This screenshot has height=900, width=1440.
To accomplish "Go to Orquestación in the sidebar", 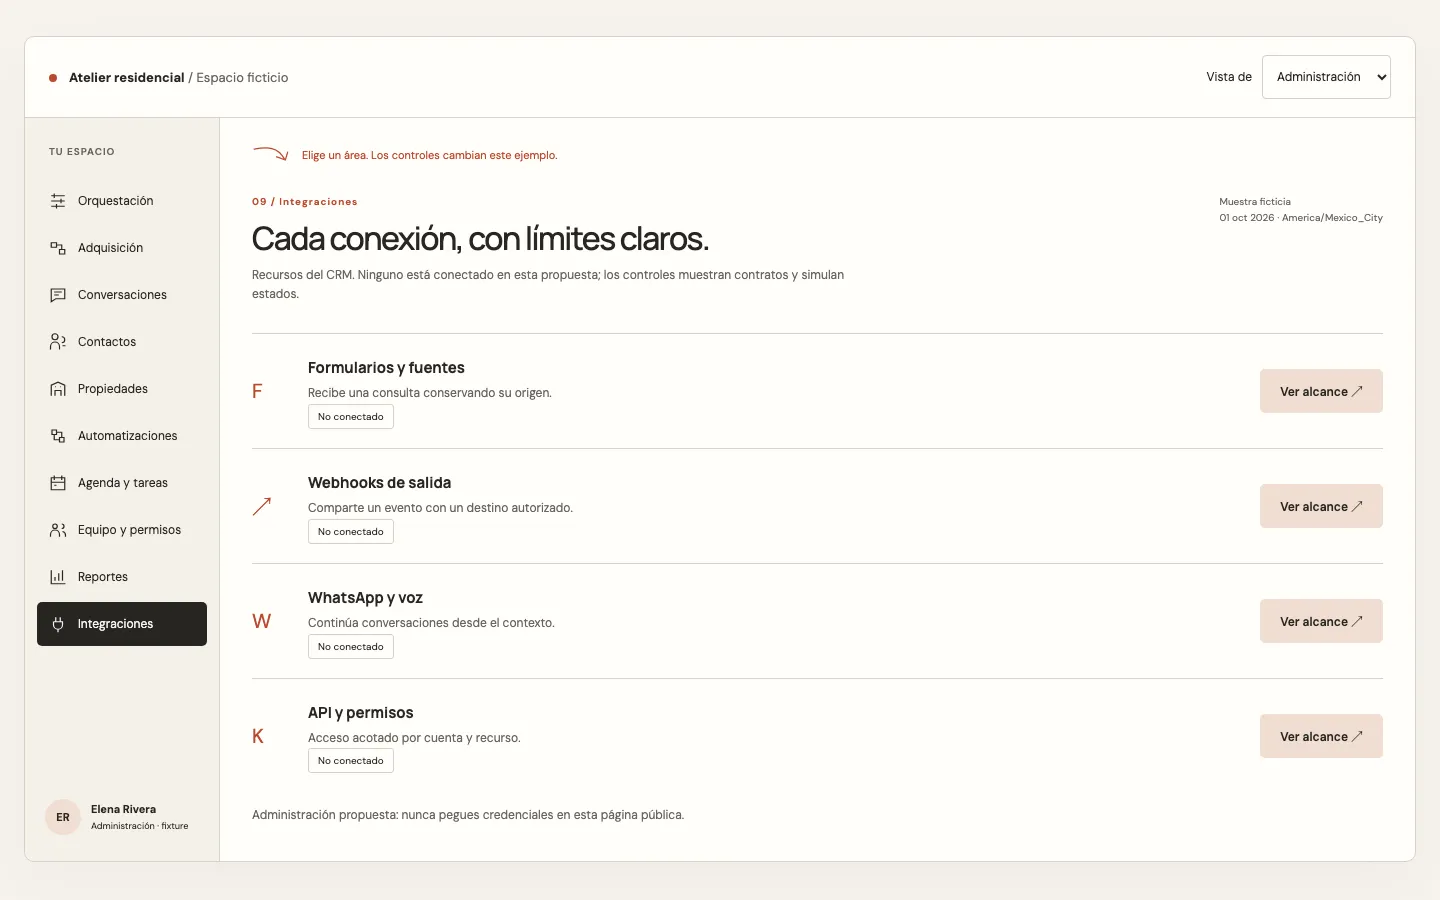I will tap(122, 201).
